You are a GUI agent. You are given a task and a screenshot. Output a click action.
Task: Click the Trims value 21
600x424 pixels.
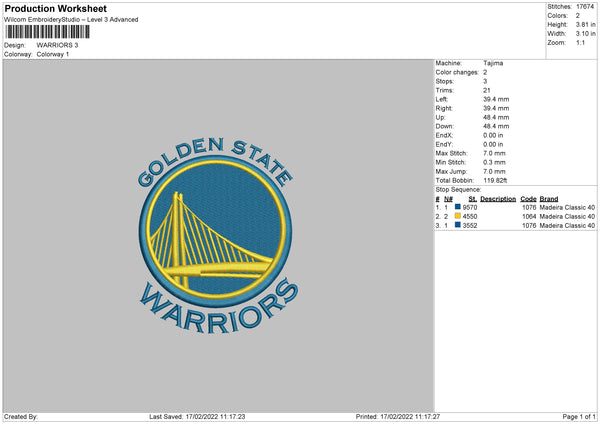(487, 91)
